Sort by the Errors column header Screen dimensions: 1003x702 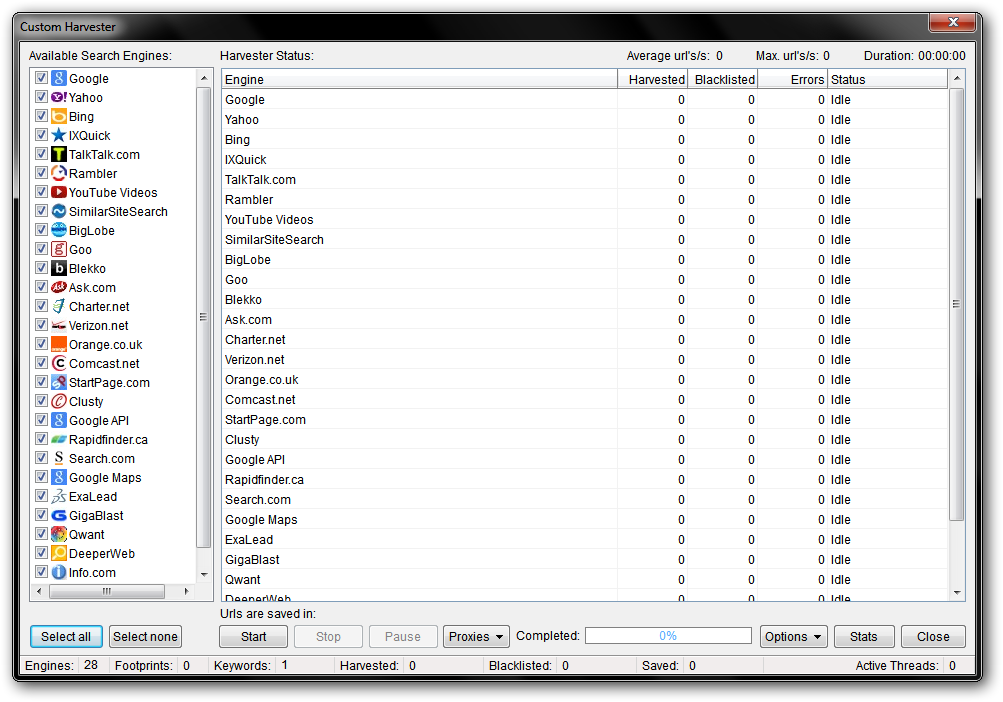coord(793,79)
